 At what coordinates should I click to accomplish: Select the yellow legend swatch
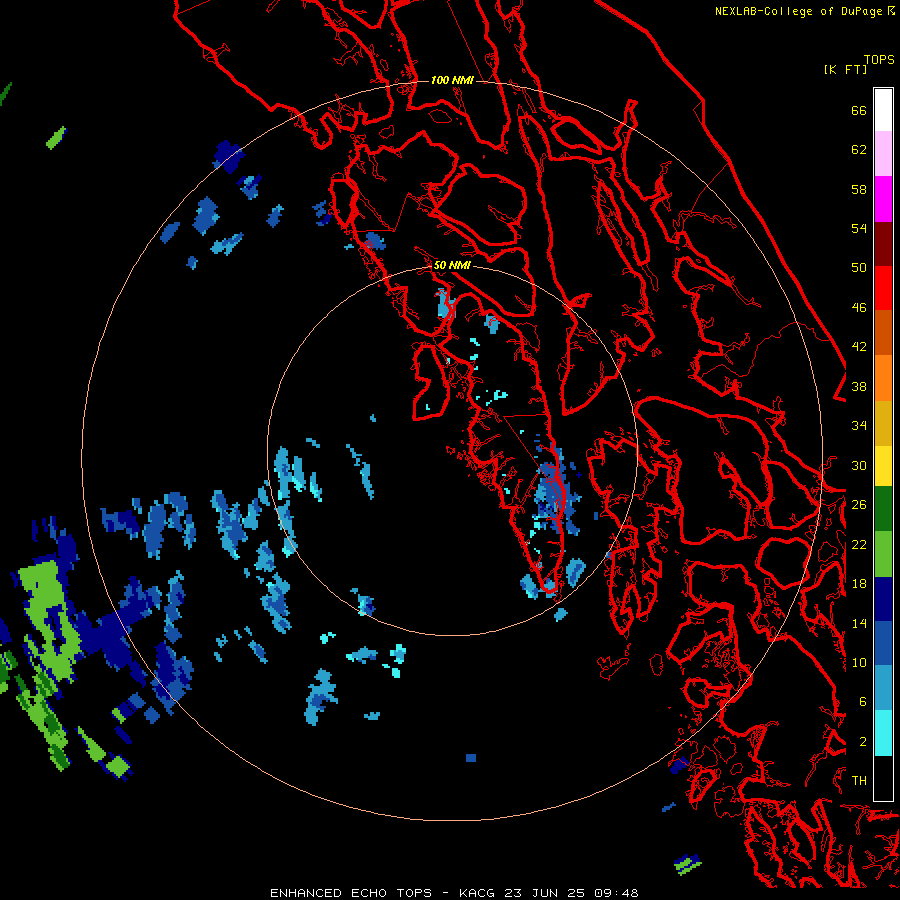[x=883, y=465]
